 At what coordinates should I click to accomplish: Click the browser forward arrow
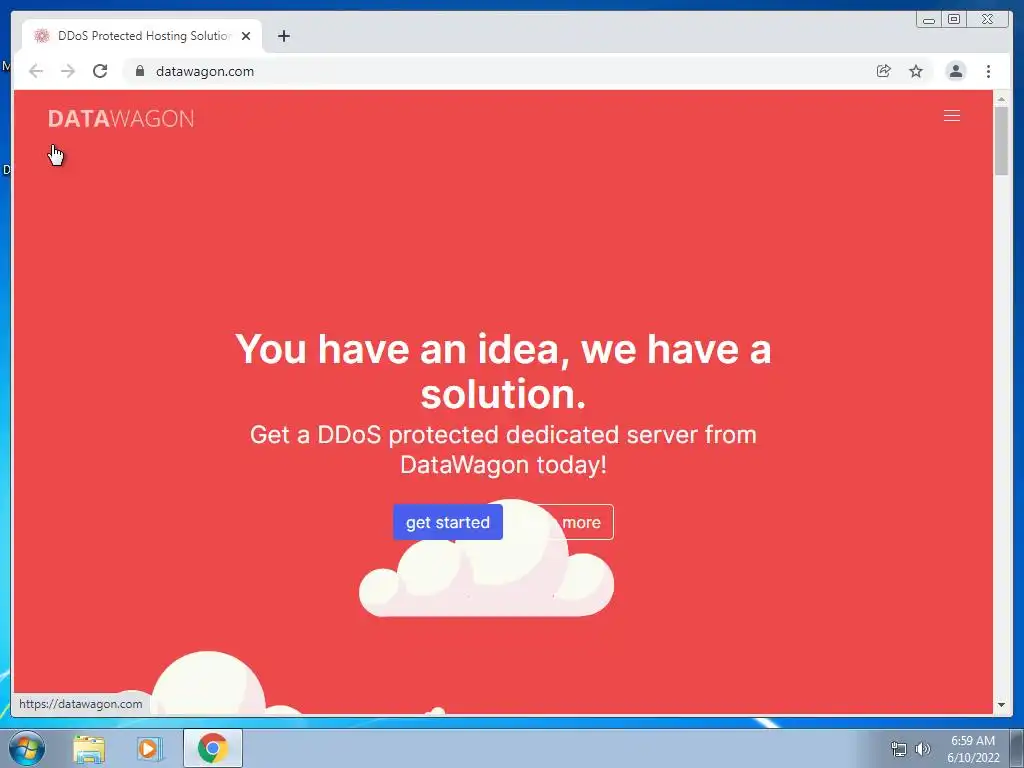click(68, 71)
